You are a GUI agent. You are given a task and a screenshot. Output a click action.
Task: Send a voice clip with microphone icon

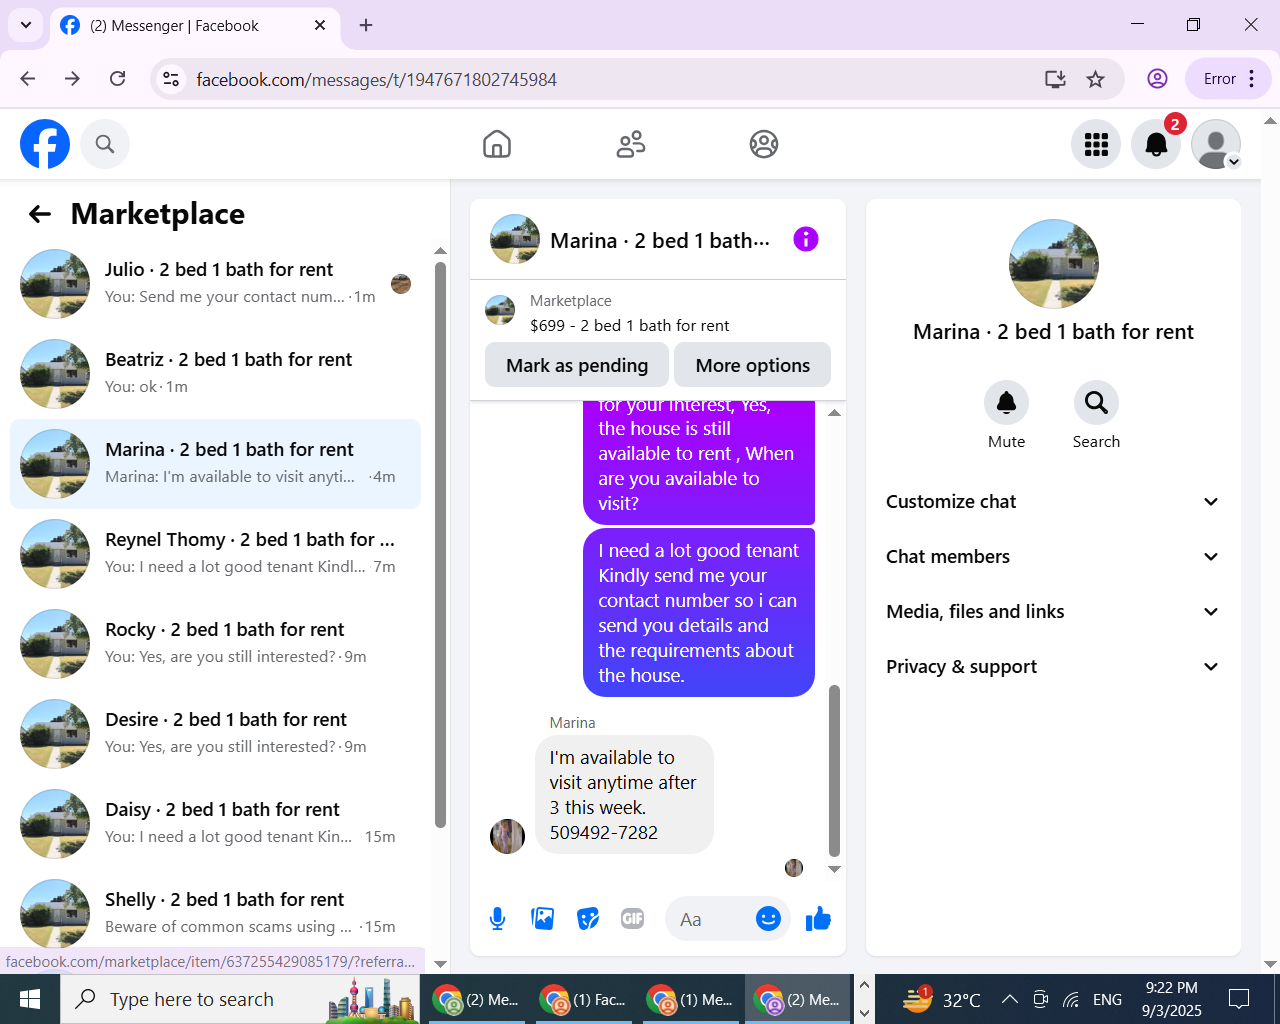pyautogui.click(x=497, y=919)
